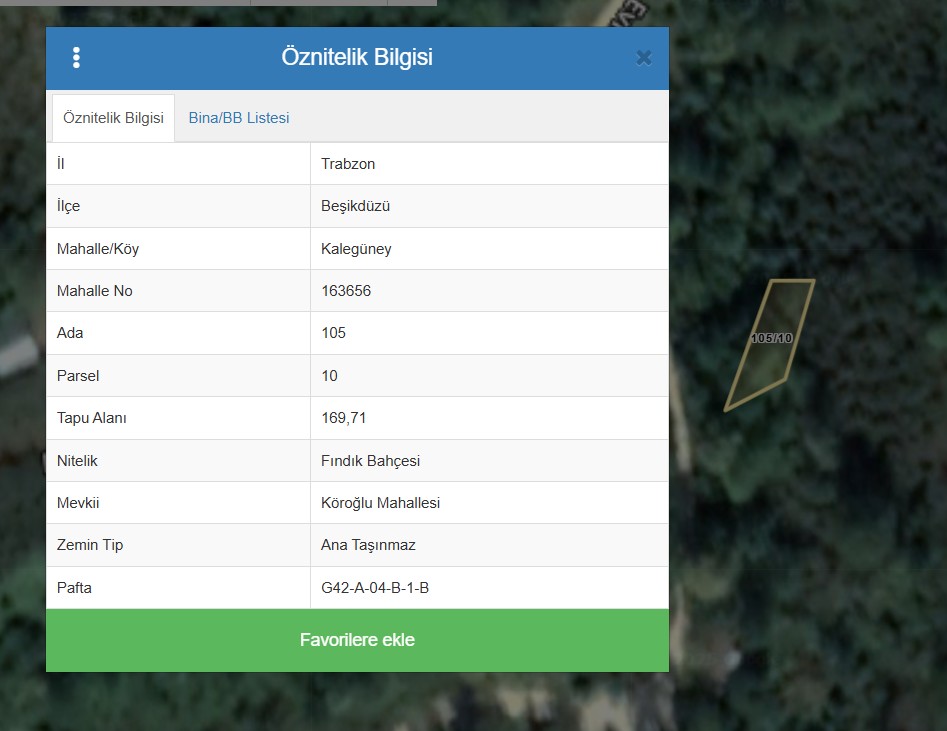Select the Köroğlu Mahallesi Mevkii value

coord(380,503)
